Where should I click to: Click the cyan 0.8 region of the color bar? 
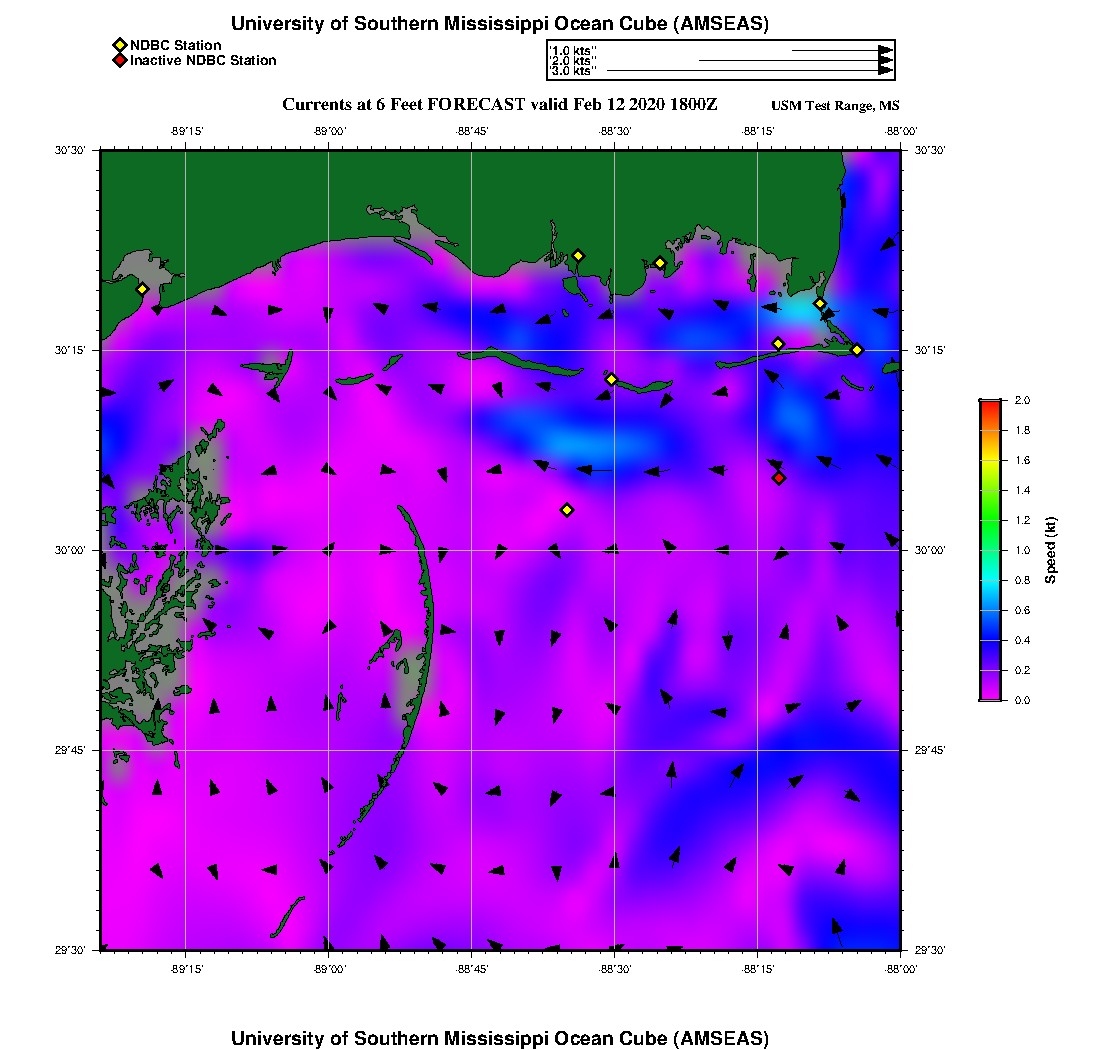[989, 580]
